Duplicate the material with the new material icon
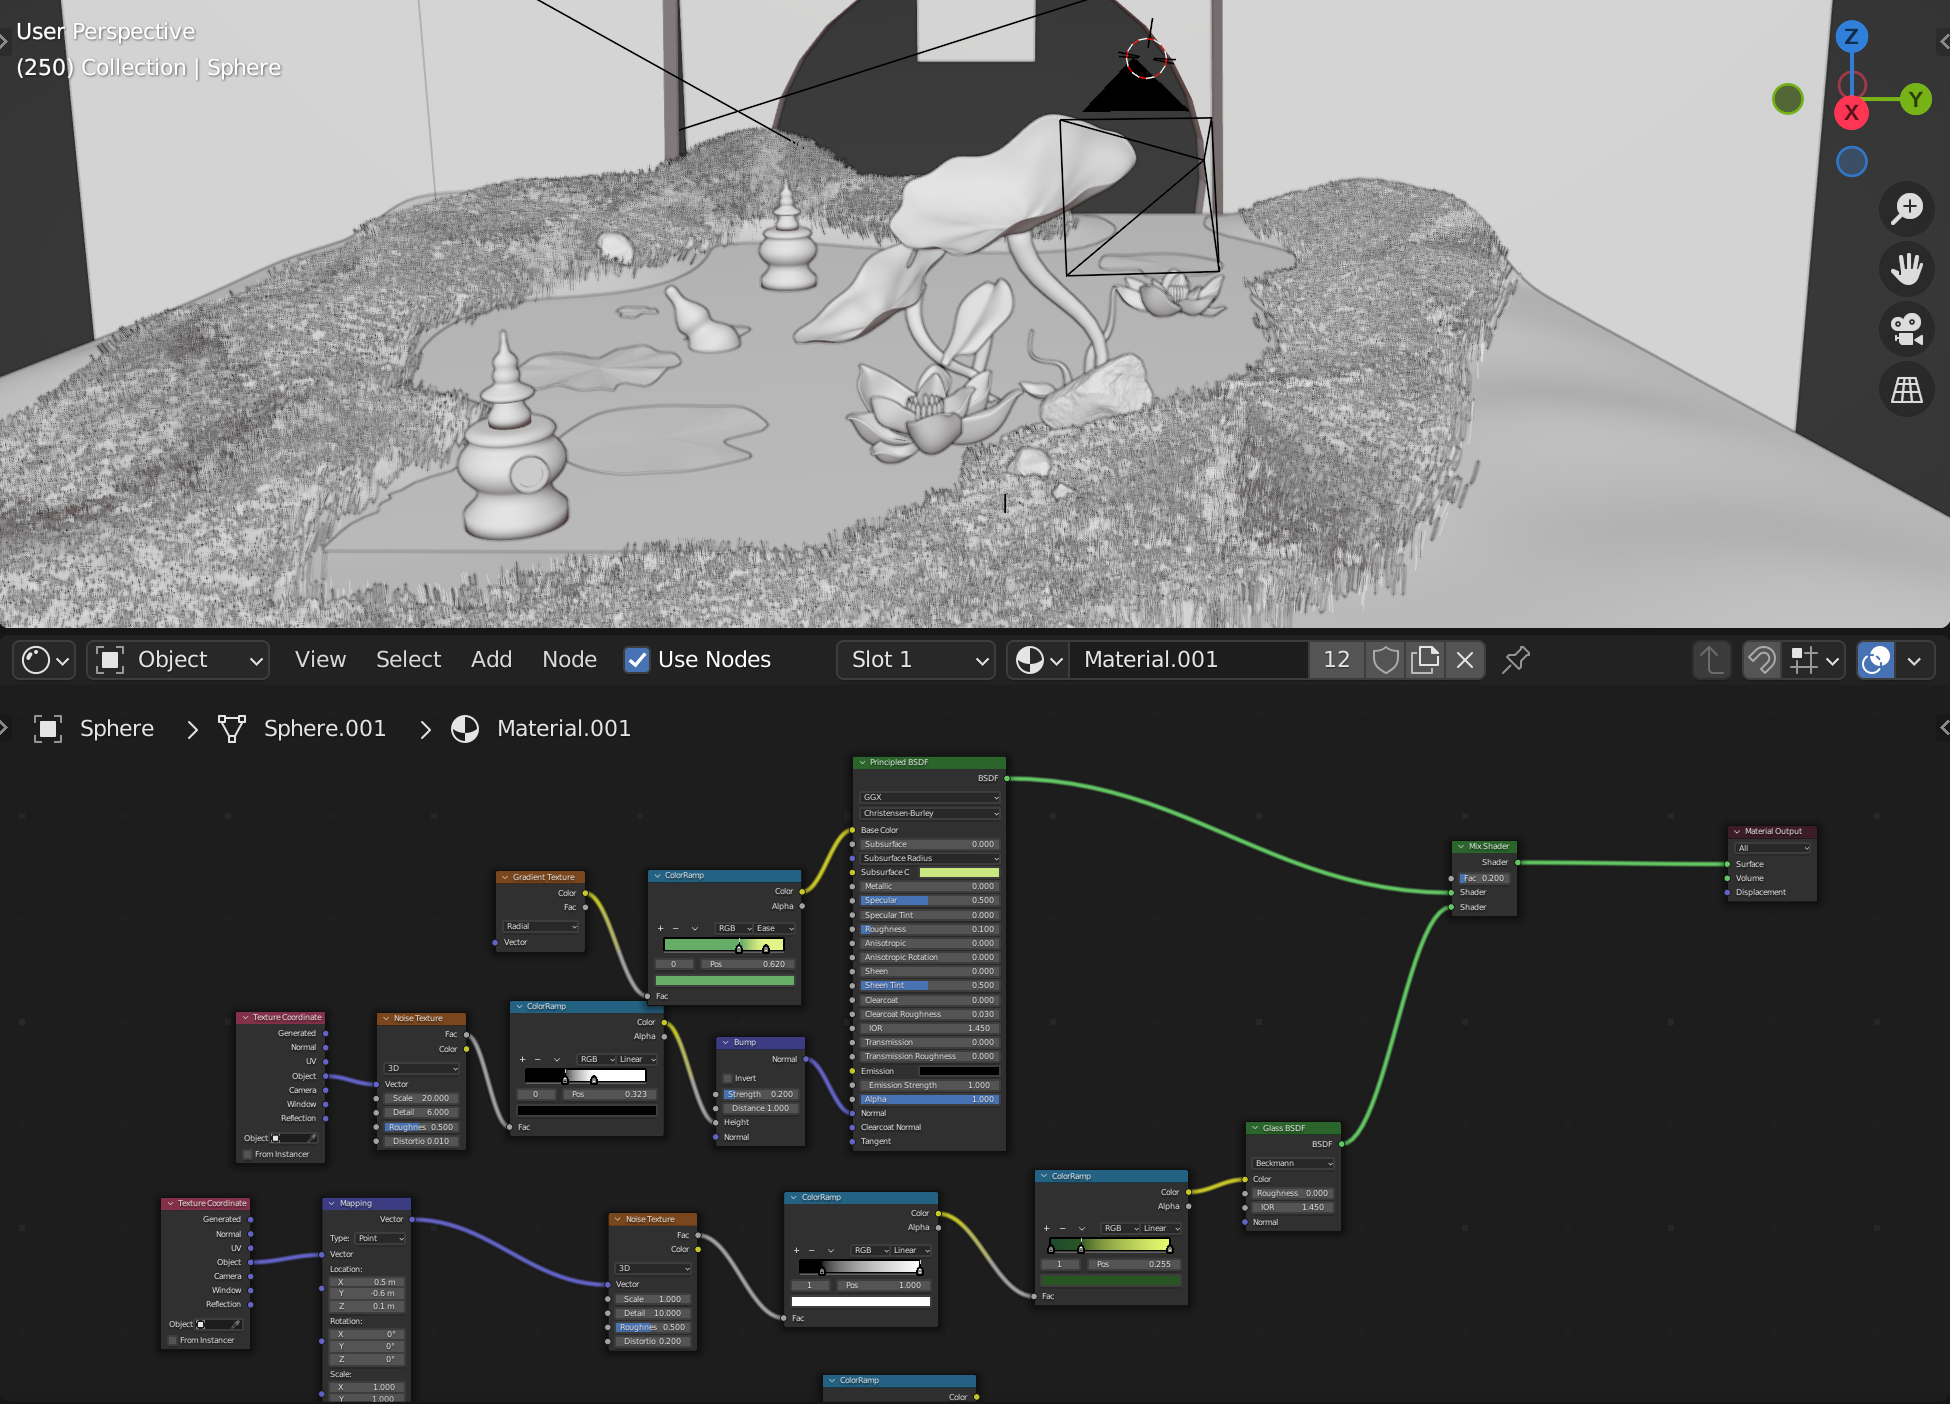This screenshot has width=1950, height=1404. pos(1424,660)
